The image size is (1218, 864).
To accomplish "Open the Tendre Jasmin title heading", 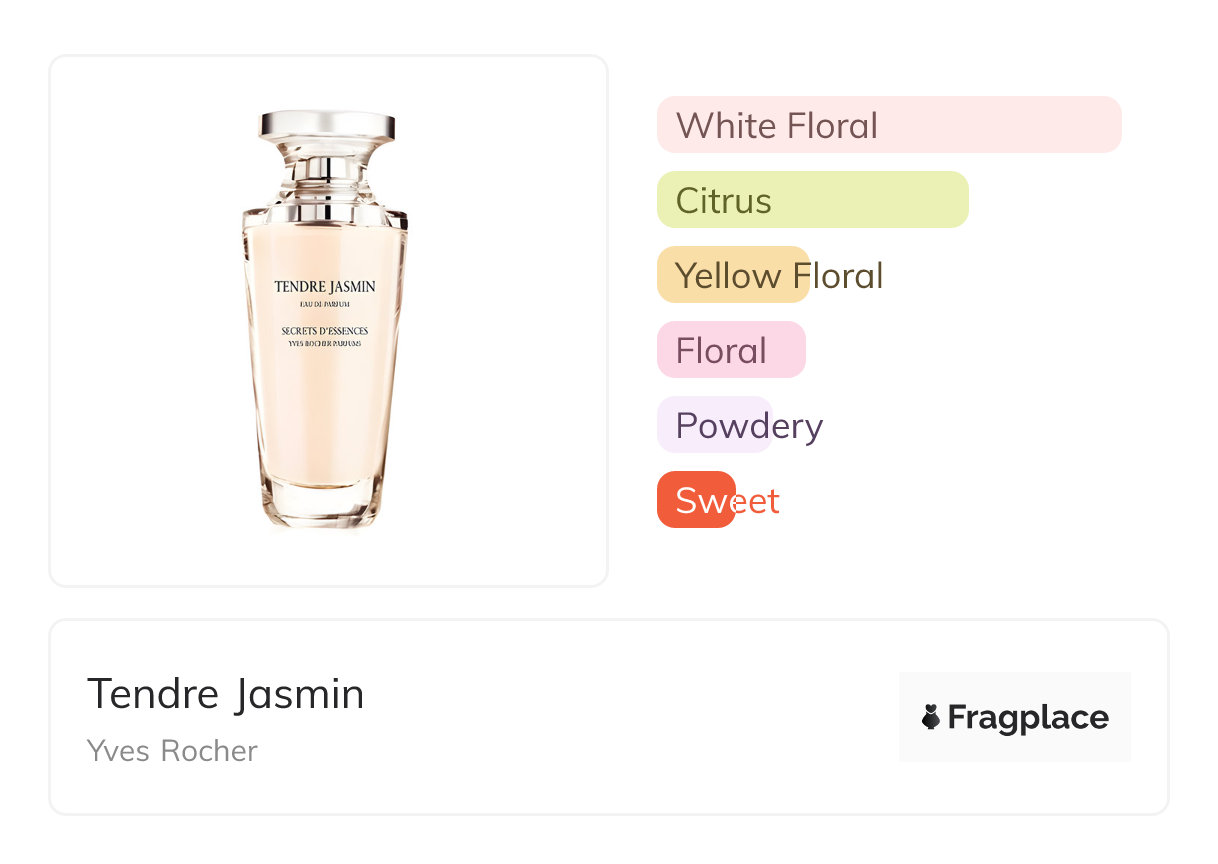I will (x=226, y=694).
